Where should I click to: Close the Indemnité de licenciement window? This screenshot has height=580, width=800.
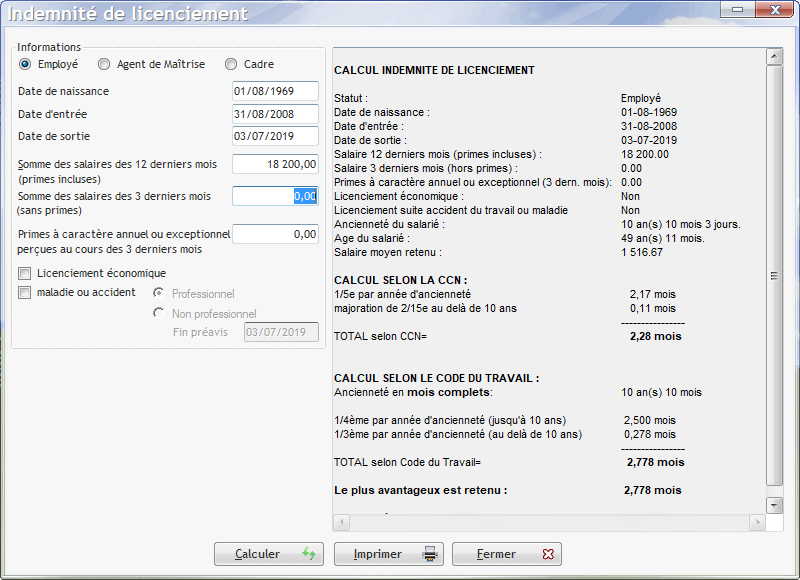coord(773,9)
